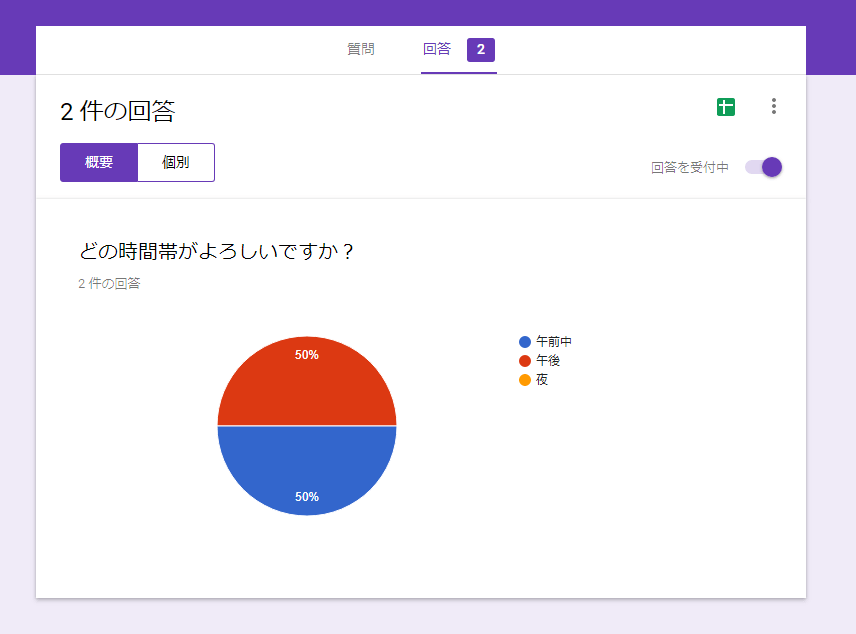856x634 pixels.
Task: Click the 回答を受付中 label text
Action: coord(690,168)
